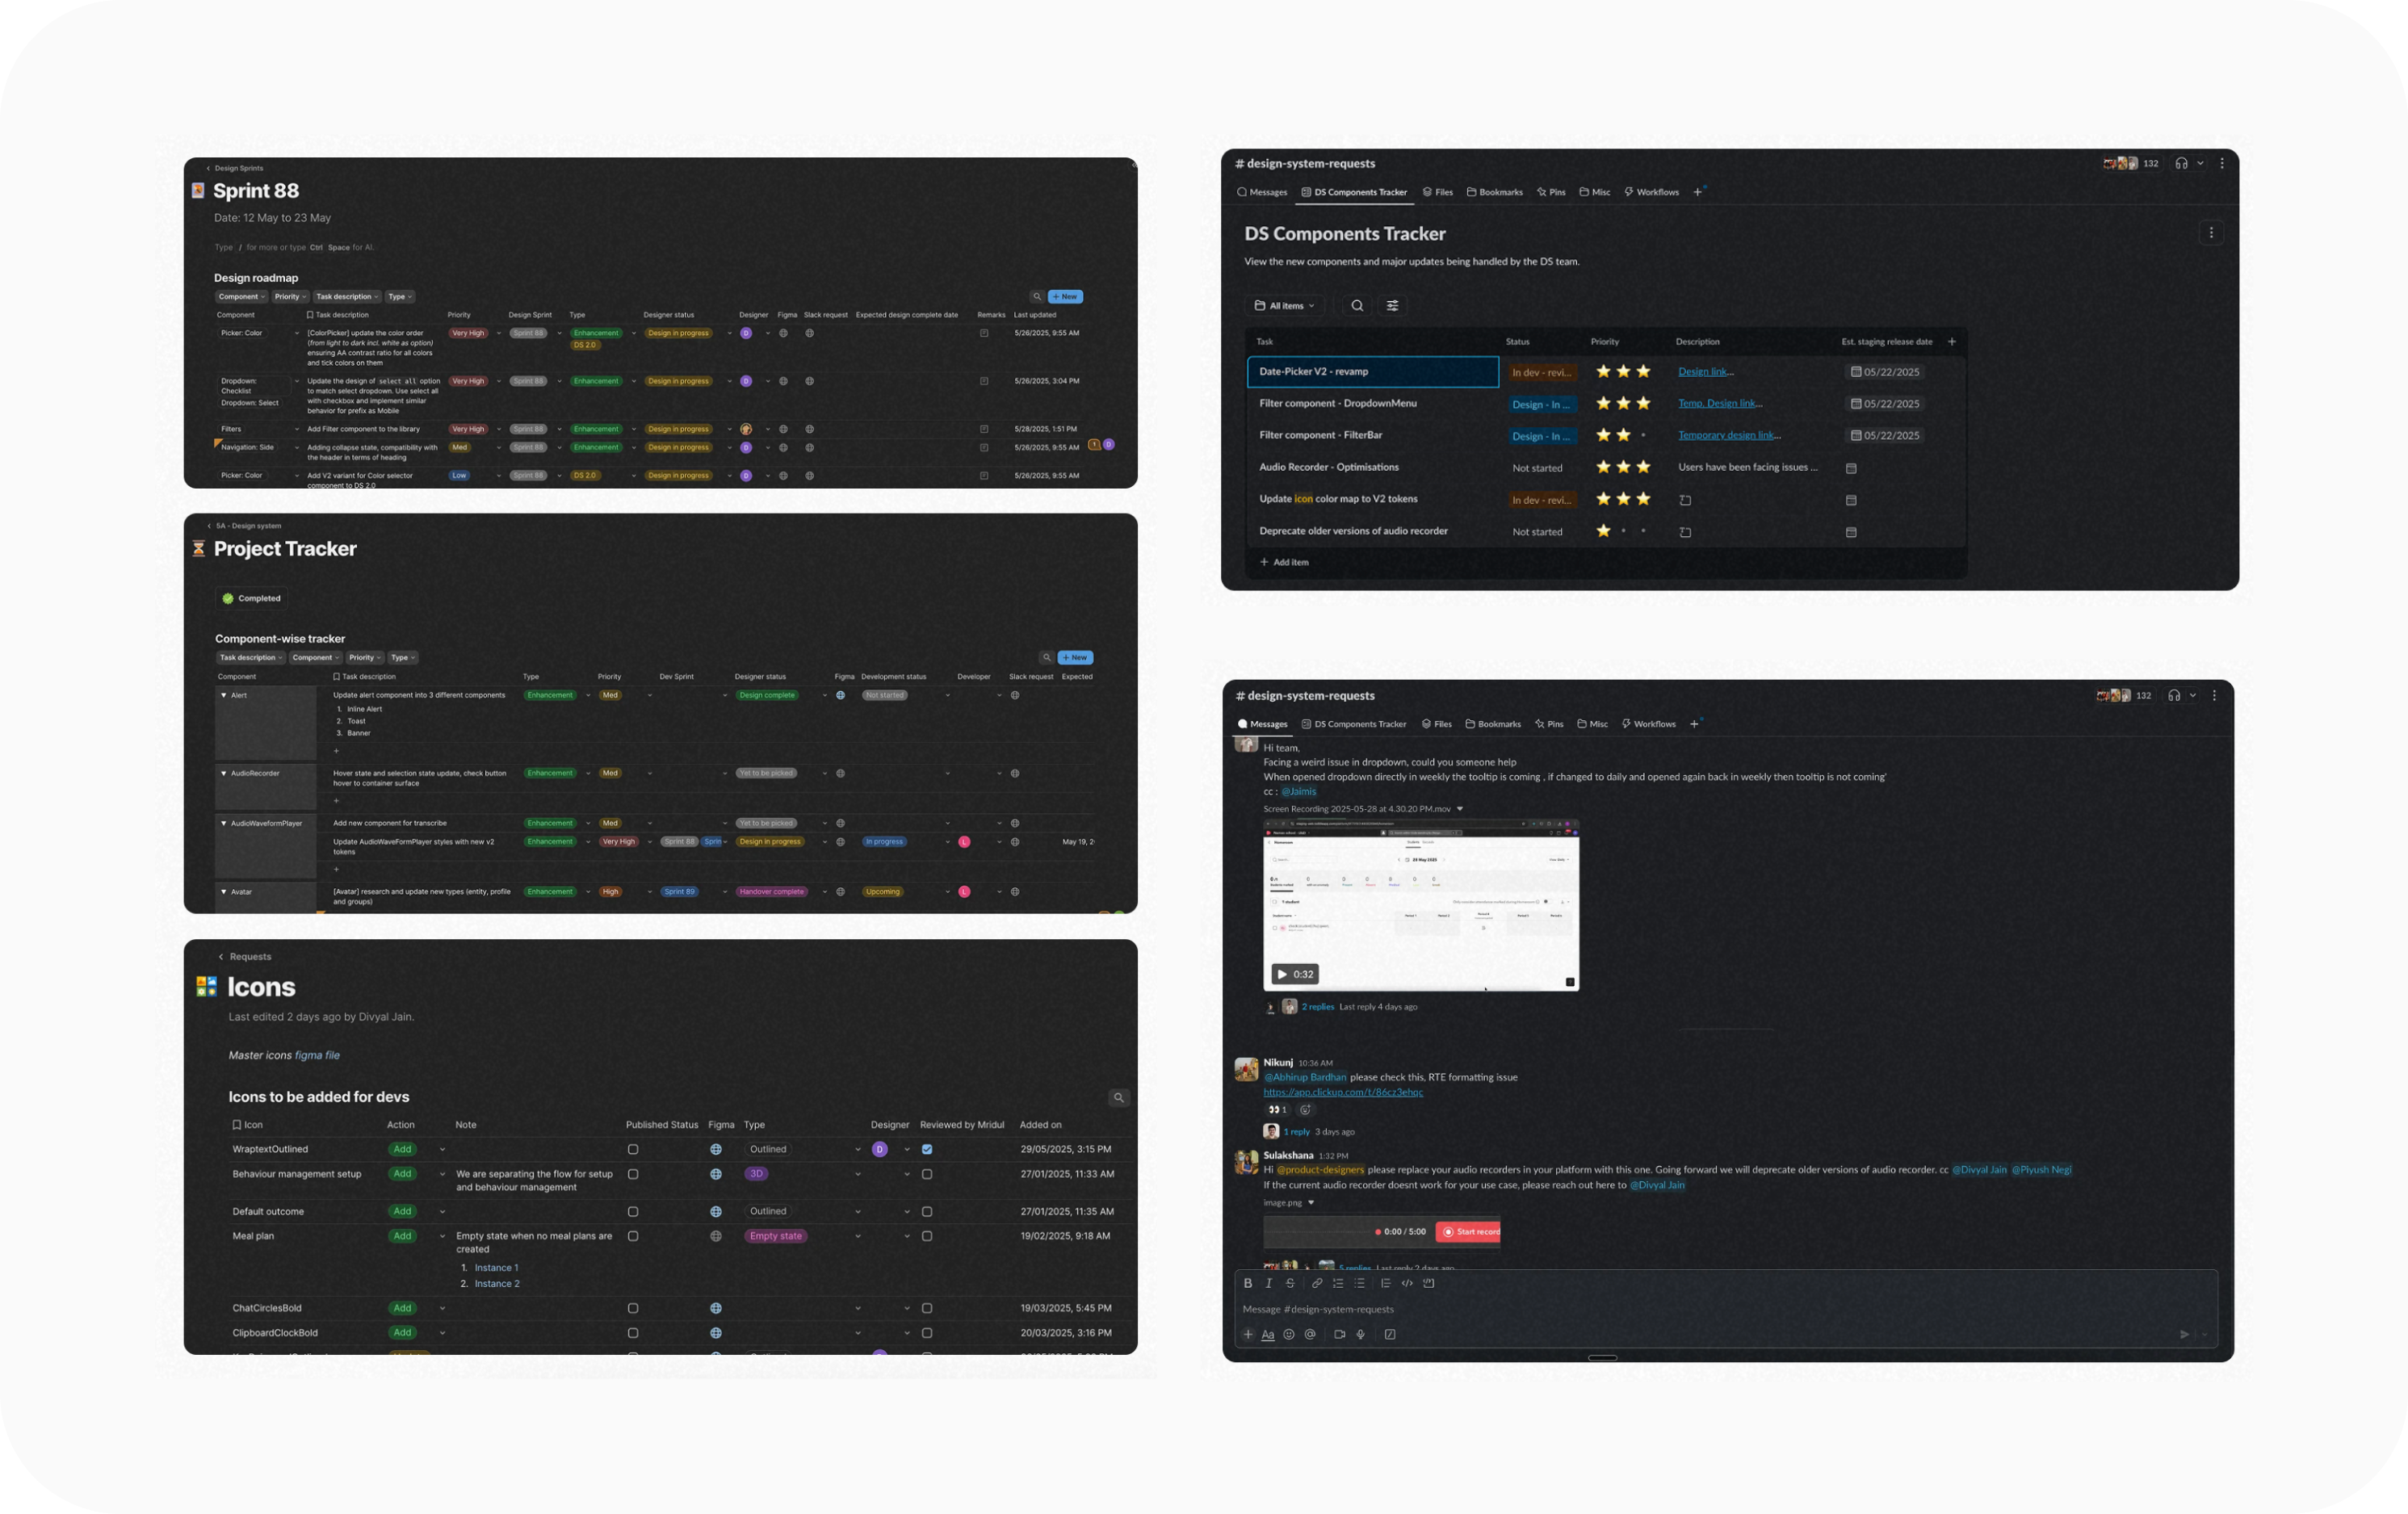The image size is (2408, 1514).
Task: Collapse the Avatar group in Project Tracker
Action: (x=223, y=892)
